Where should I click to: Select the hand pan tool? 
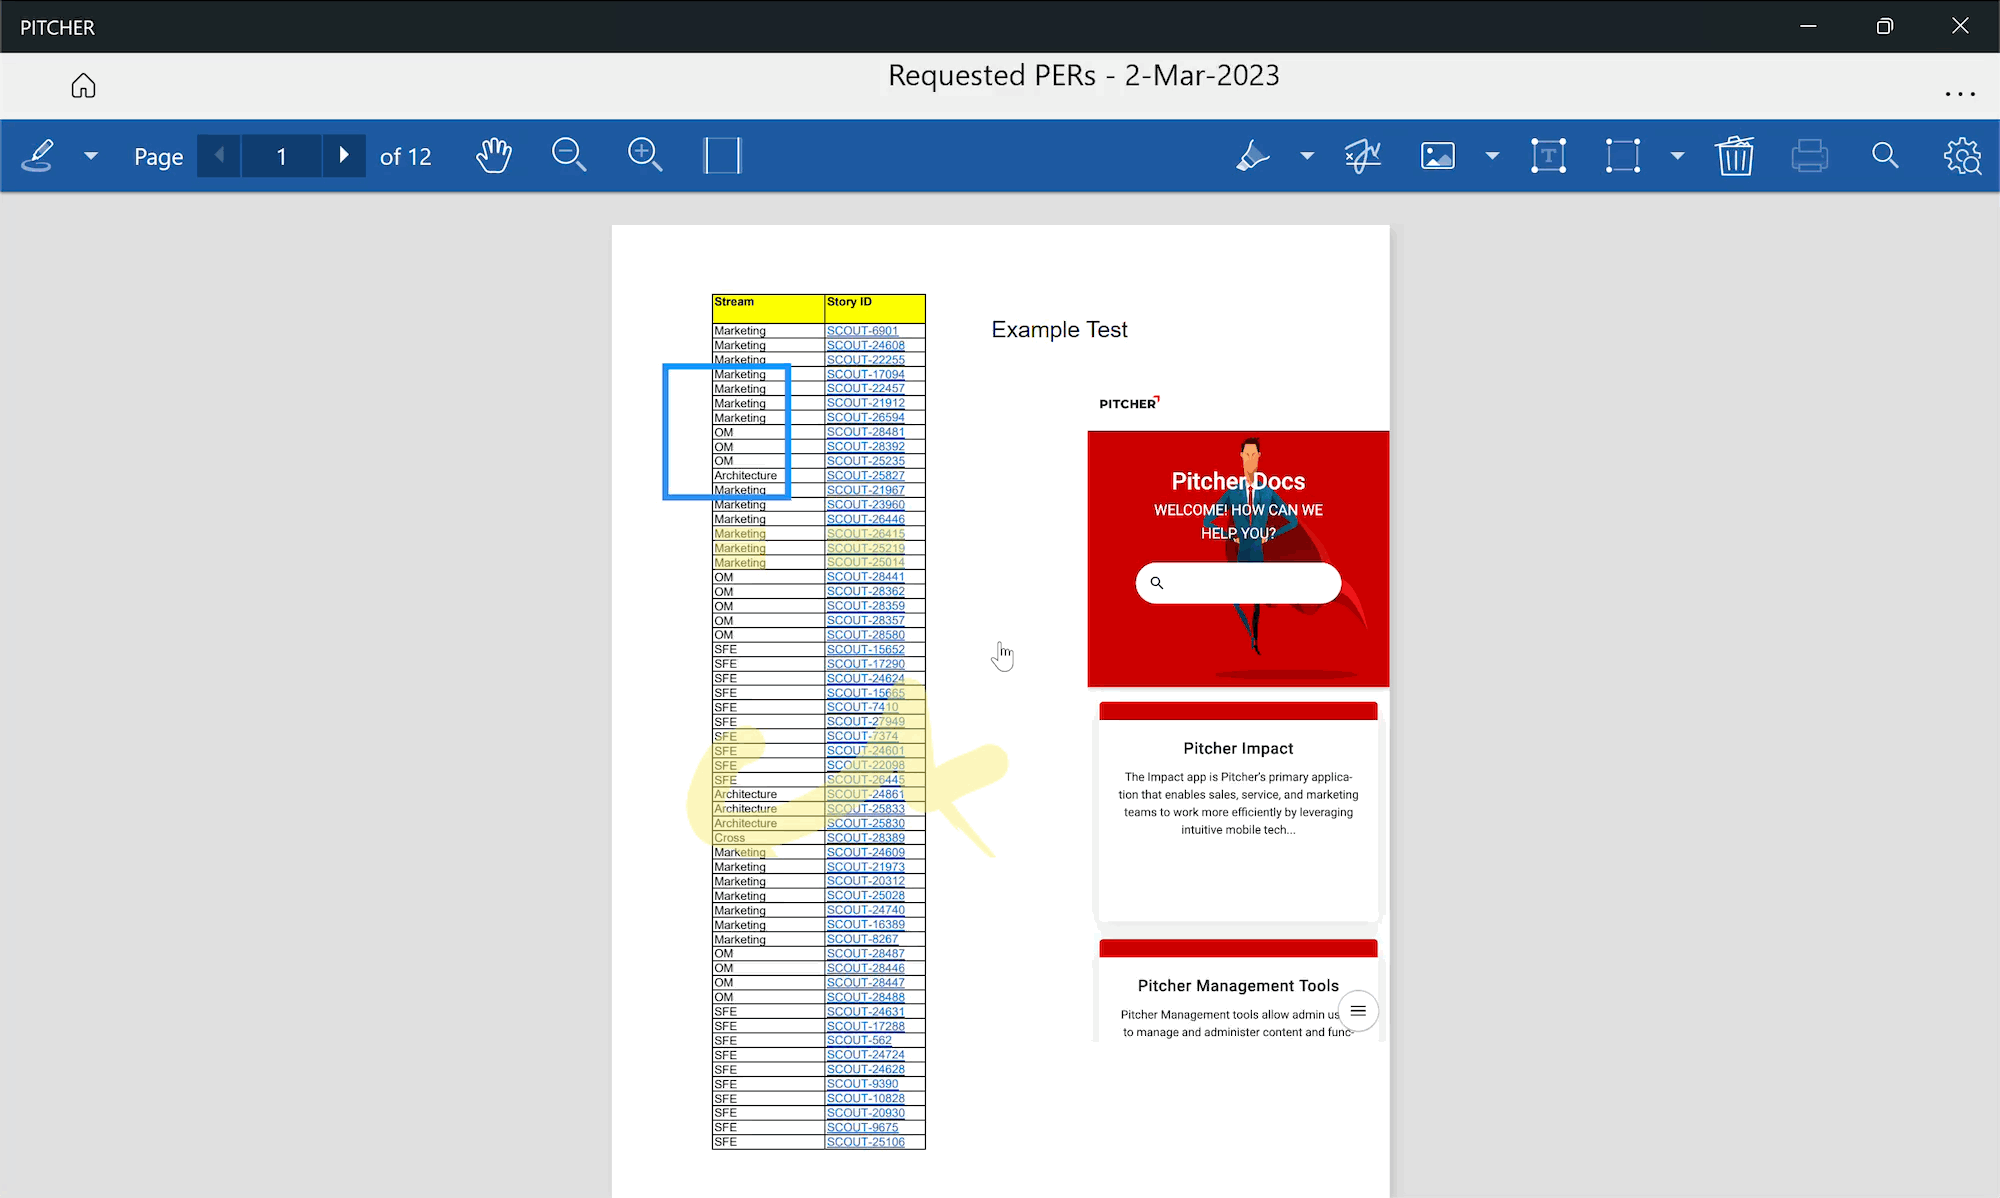point(493,156)
